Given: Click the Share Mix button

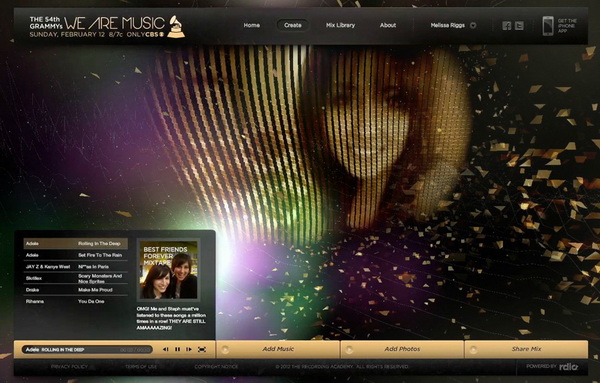Looking at the screenshot, I should [526, 349].
